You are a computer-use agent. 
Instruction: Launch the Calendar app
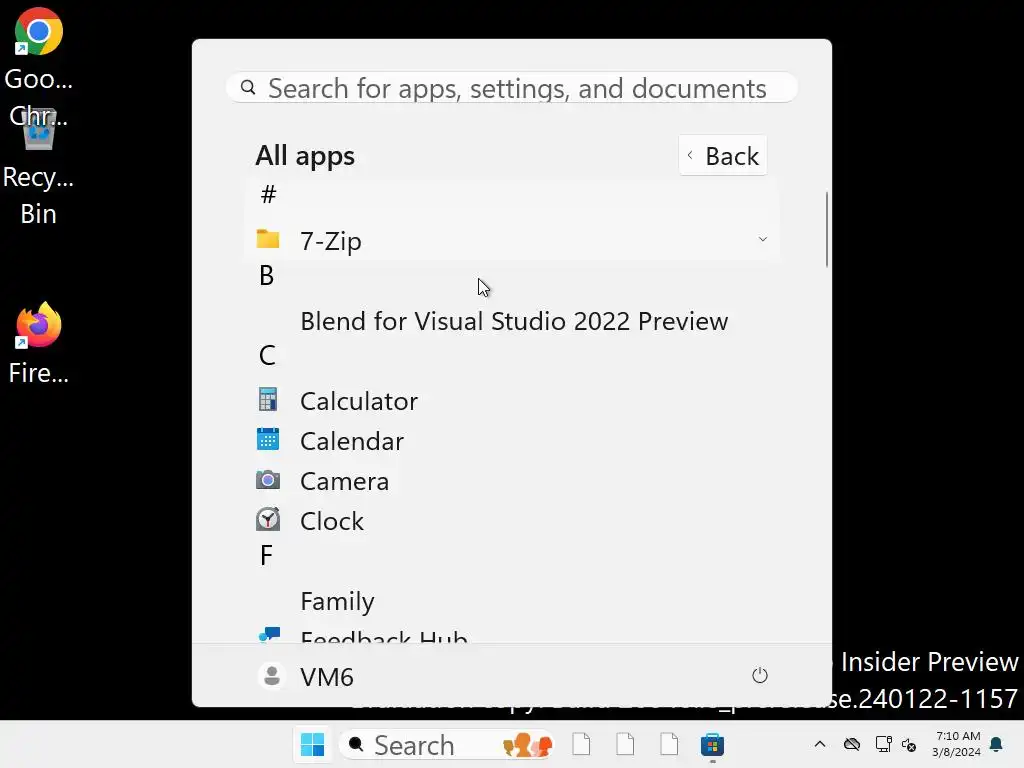(x=351, y=441)
